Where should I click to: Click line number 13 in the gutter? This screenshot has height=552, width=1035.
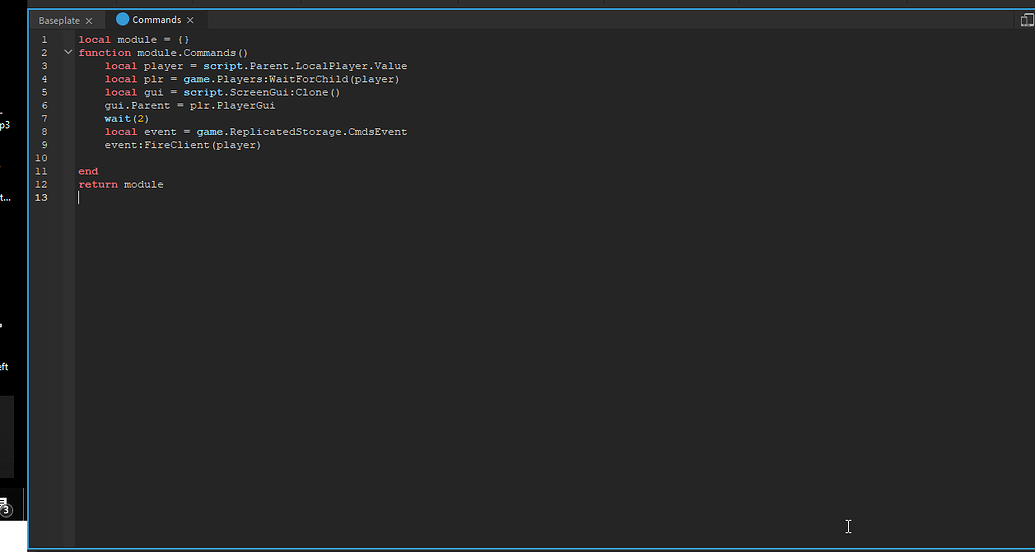coord(41,197)
